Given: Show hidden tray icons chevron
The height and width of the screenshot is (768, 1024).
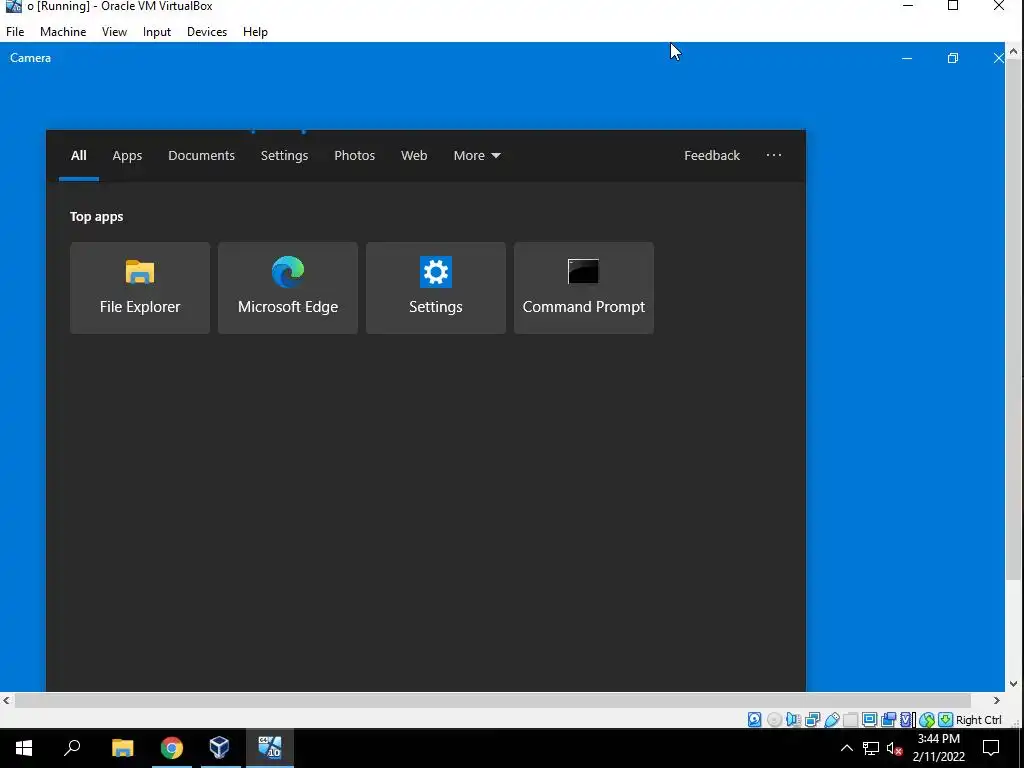Looking at the screenshot, I should [x=846, y=748].
